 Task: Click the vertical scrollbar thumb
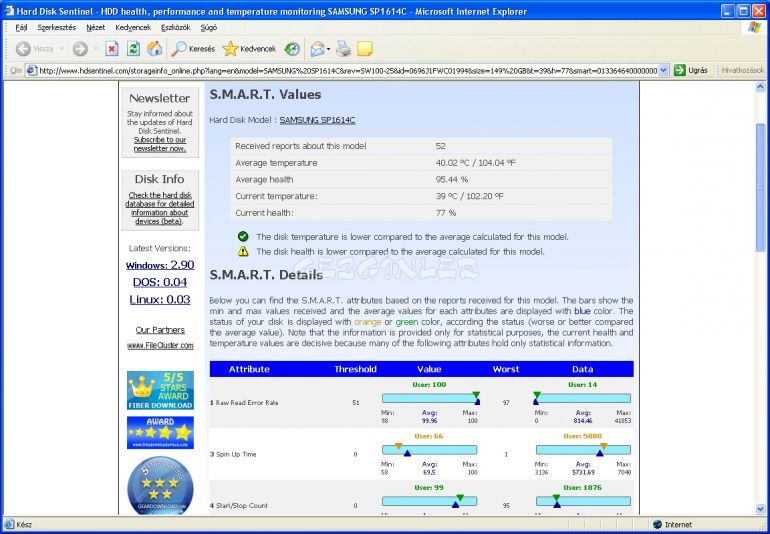coord(760,187)
